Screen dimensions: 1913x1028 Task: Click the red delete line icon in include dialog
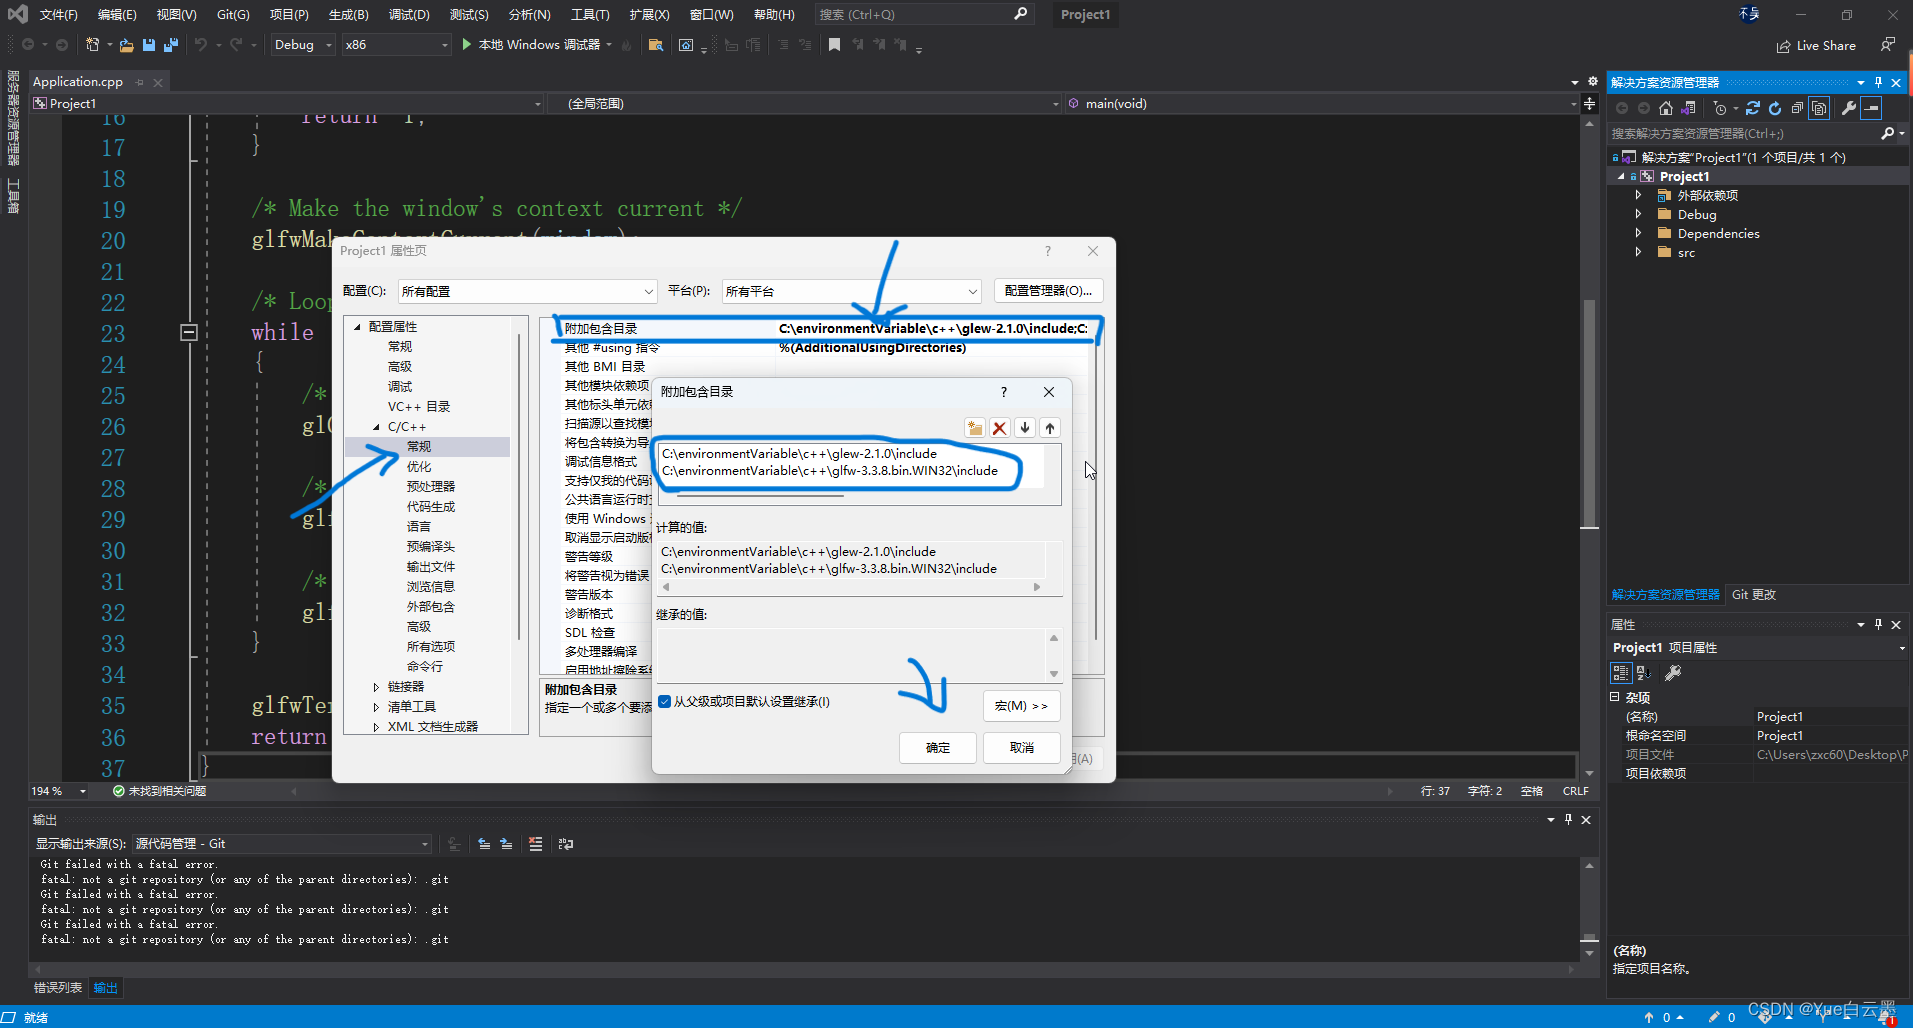[x=999, y=428]
